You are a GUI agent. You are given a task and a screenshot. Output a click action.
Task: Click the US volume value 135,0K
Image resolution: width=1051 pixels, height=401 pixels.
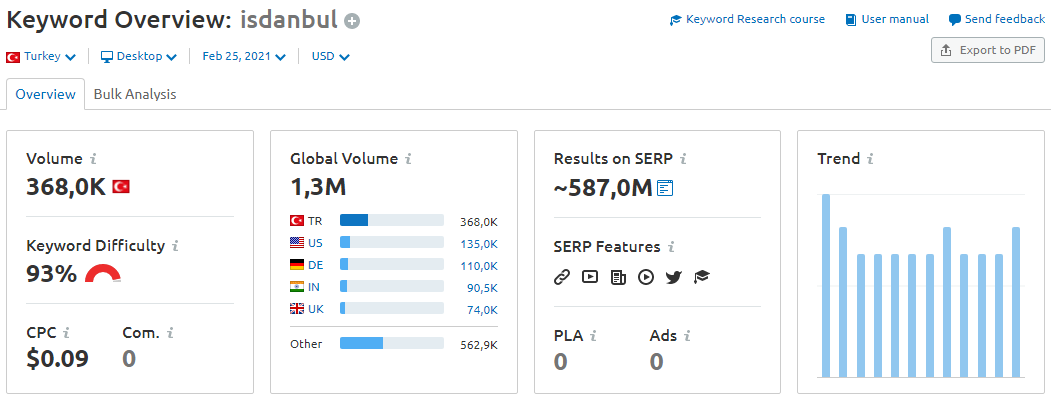(x=479, y=243)
